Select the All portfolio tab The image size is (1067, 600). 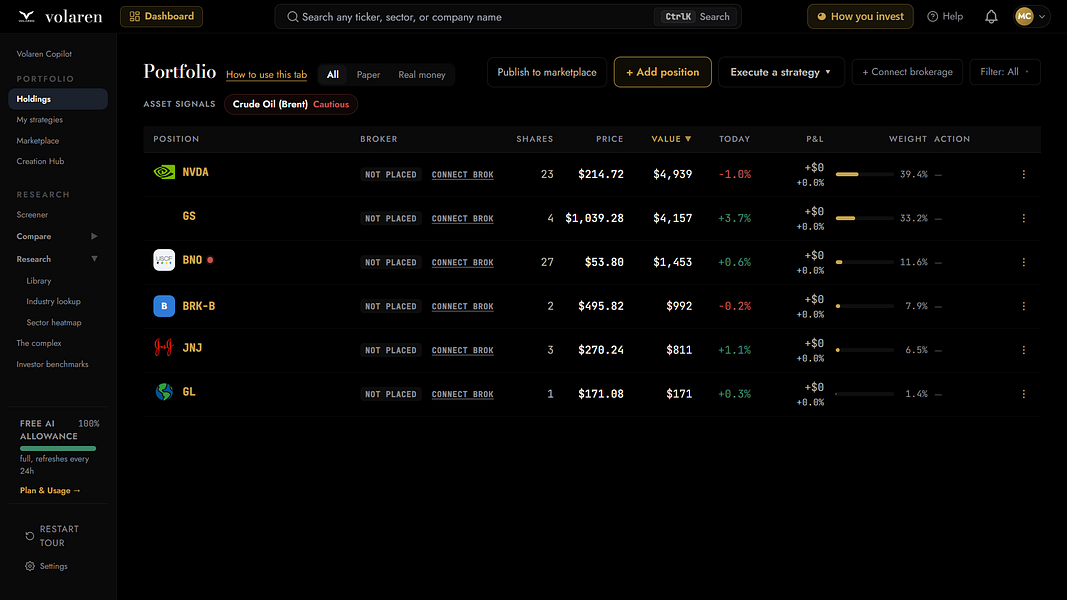(333, 75)
